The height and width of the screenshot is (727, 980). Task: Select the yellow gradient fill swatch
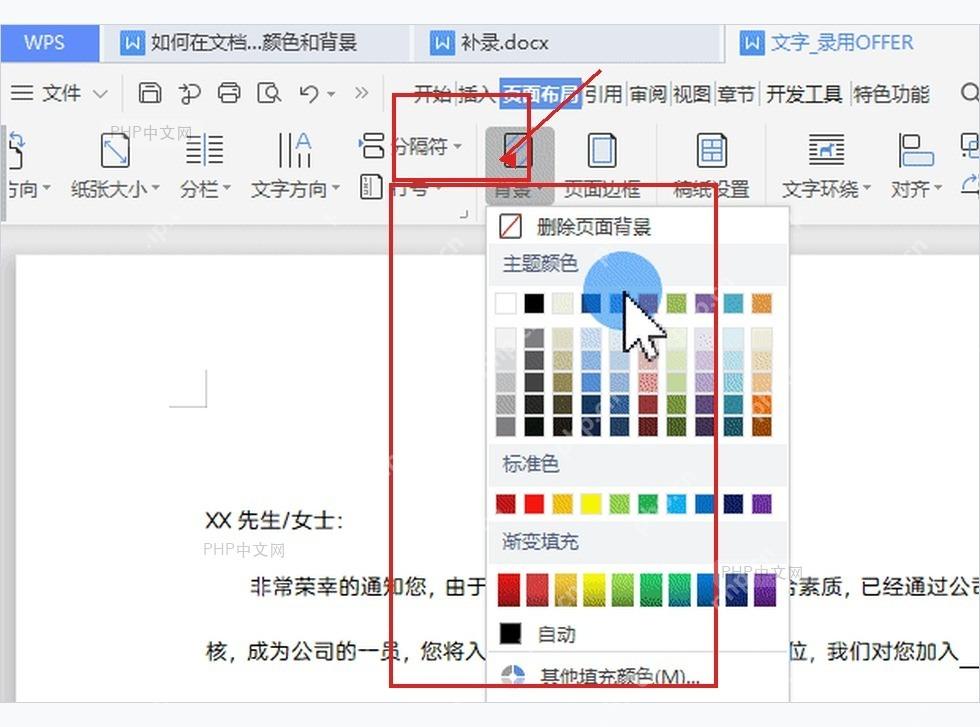(594, 590)
